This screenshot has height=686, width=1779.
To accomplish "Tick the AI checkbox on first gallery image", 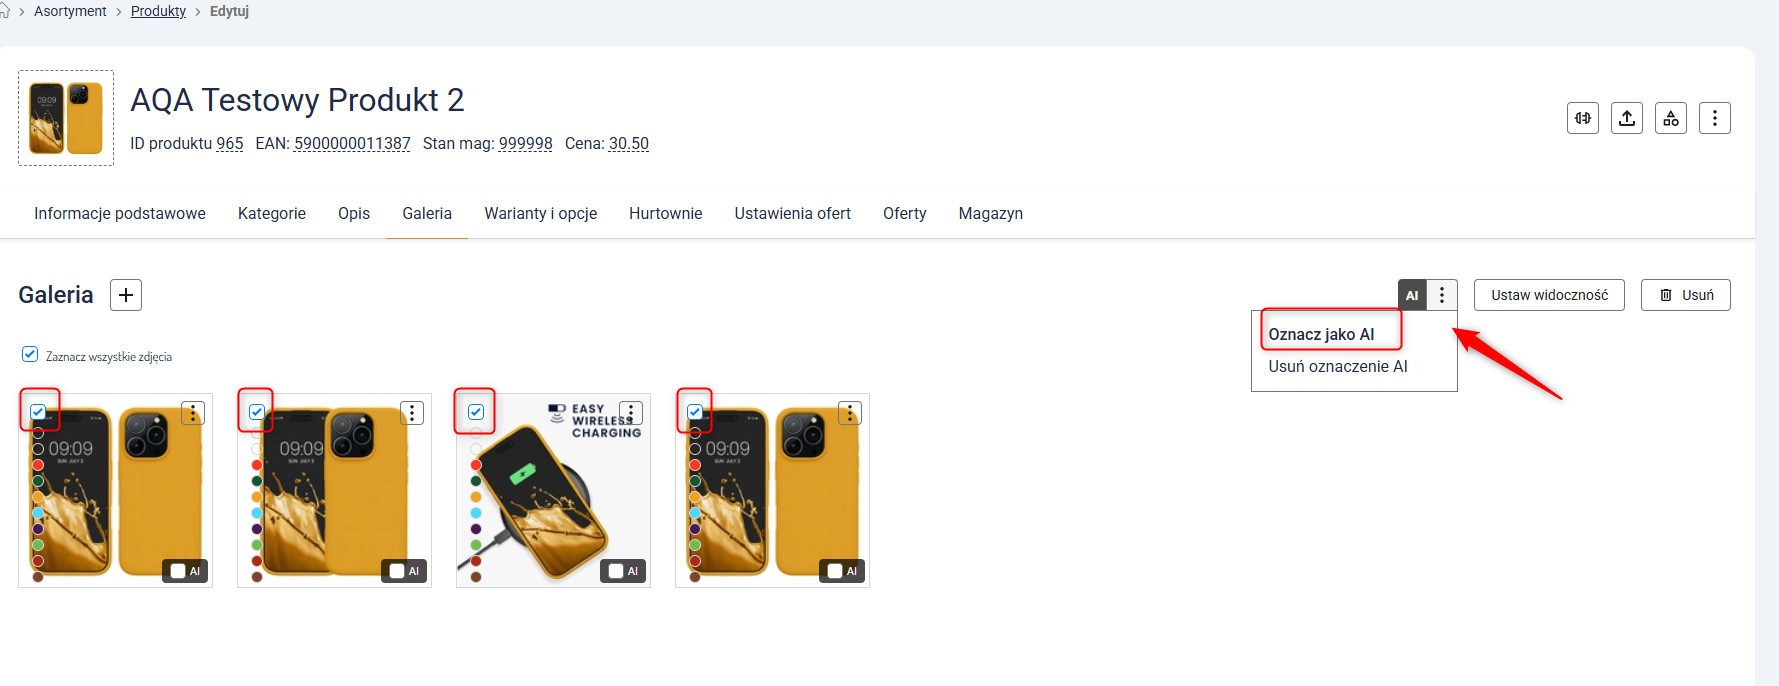I will [178, 571].
